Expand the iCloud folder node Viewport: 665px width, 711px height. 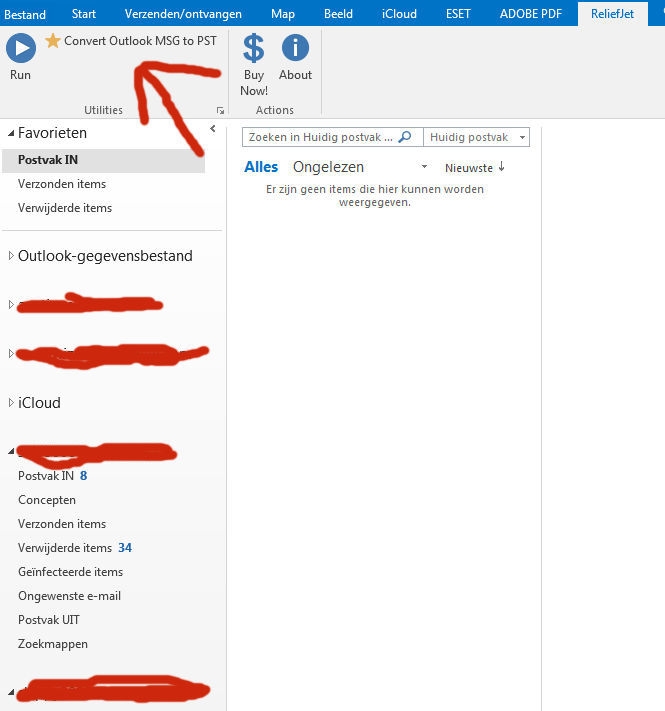pos(11,403)
